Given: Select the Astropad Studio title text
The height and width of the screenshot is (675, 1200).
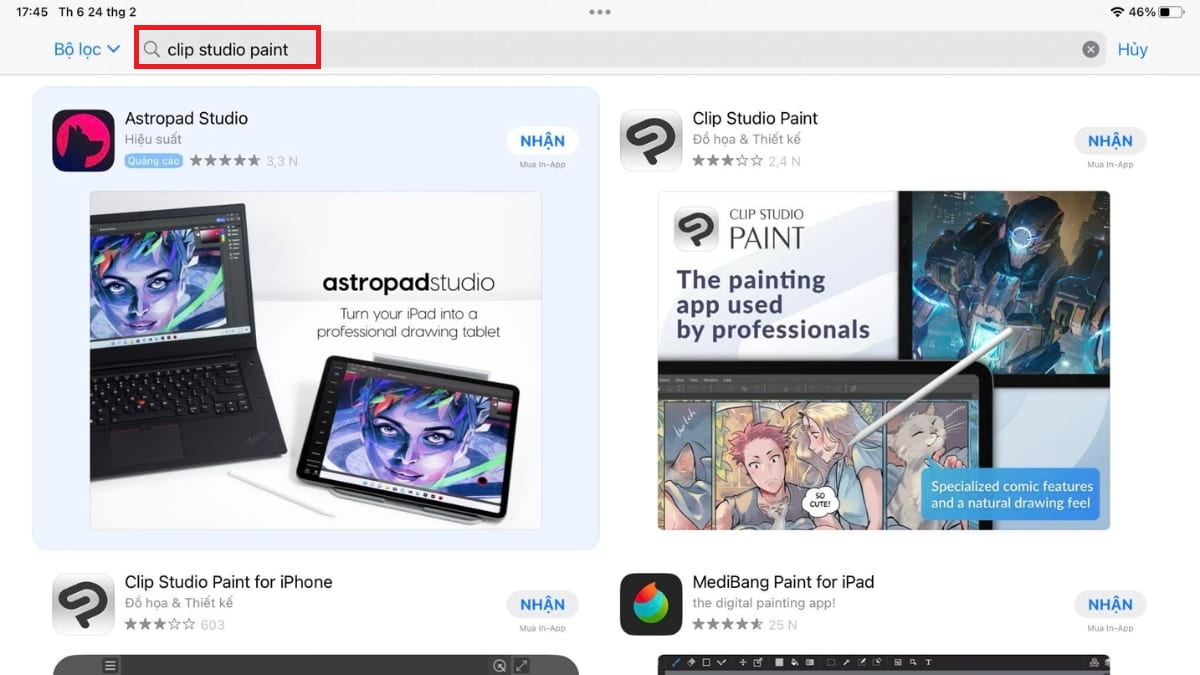Looking at the screenshot, I should click(x=186, y=117).
